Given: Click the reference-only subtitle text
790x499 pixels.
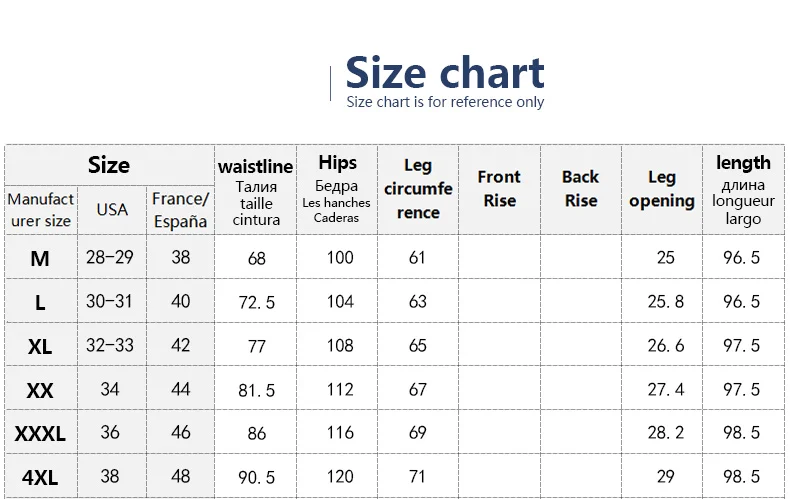Looking at the screenshot, I should 445,102.
